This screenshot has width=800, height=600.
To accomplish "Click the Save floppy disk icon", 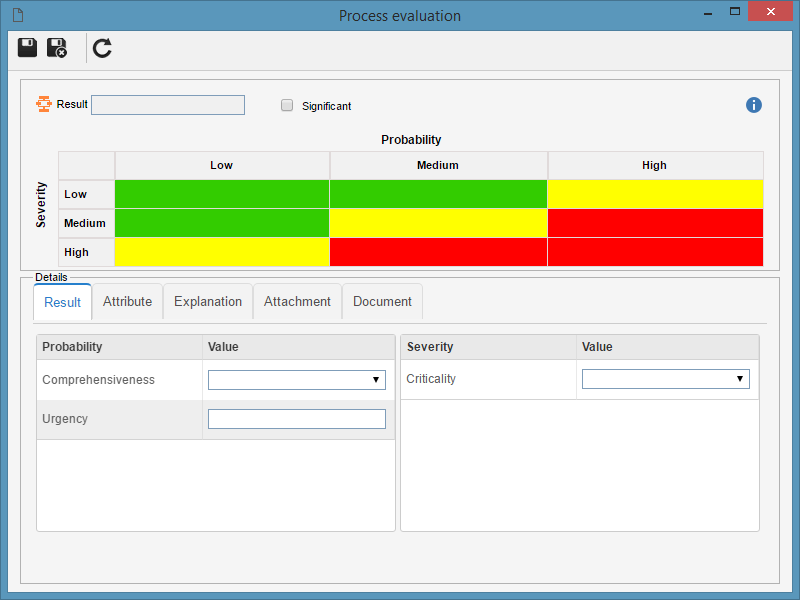I will coord(28,47).
